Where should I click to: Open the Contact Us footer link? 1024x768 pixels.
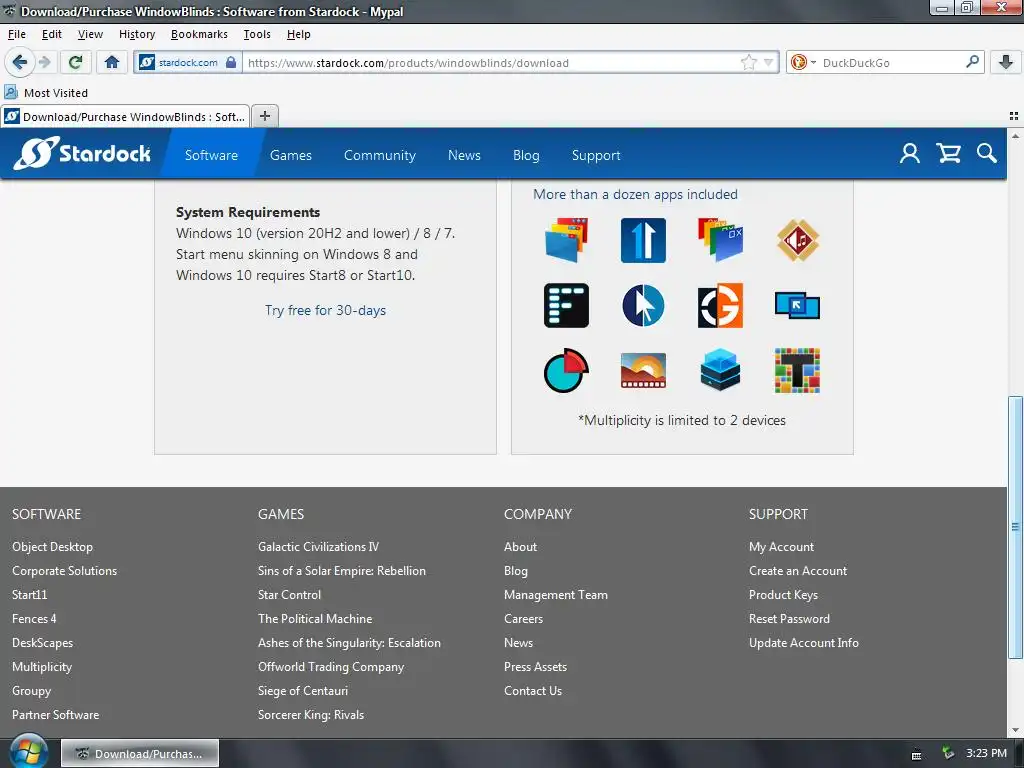tap(533, 690)
